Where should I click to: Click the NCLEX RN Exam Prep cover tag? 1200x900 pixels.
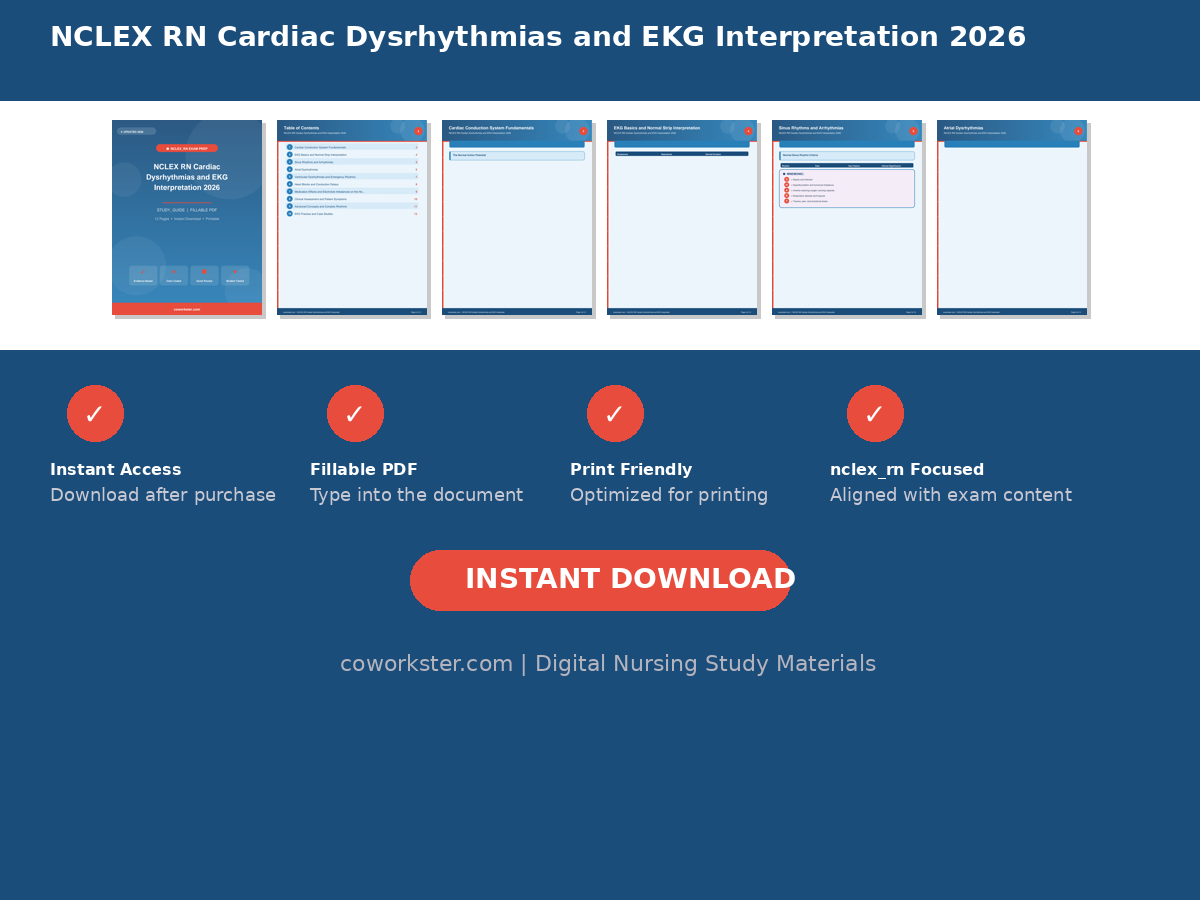tap(187, 148)
